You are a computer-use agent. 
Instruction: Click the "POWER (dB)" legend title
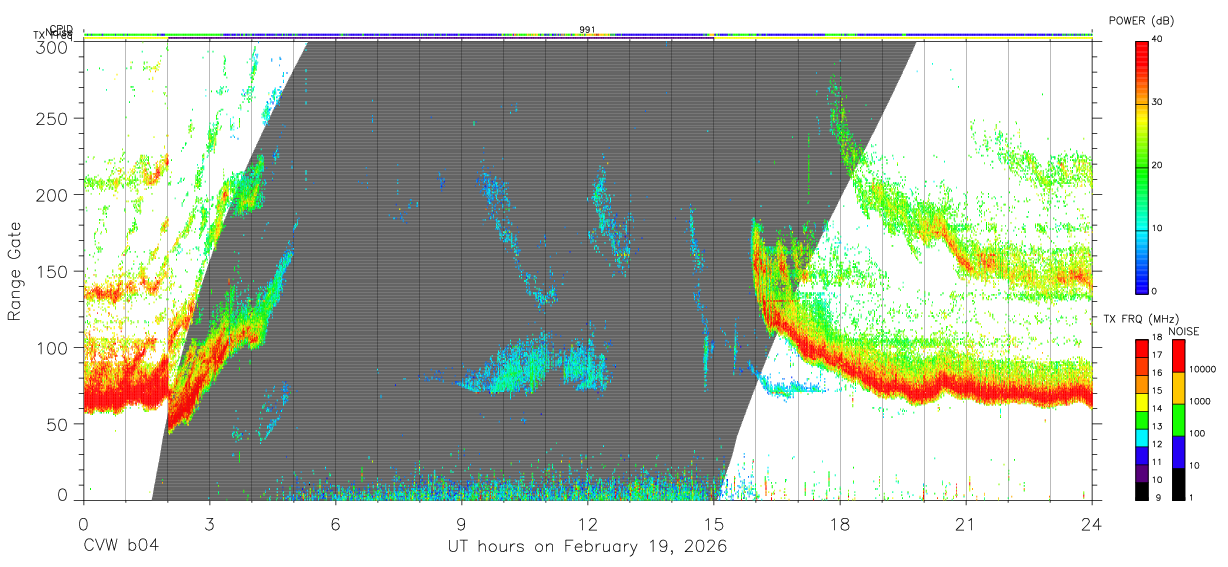tap(1142, 20)
